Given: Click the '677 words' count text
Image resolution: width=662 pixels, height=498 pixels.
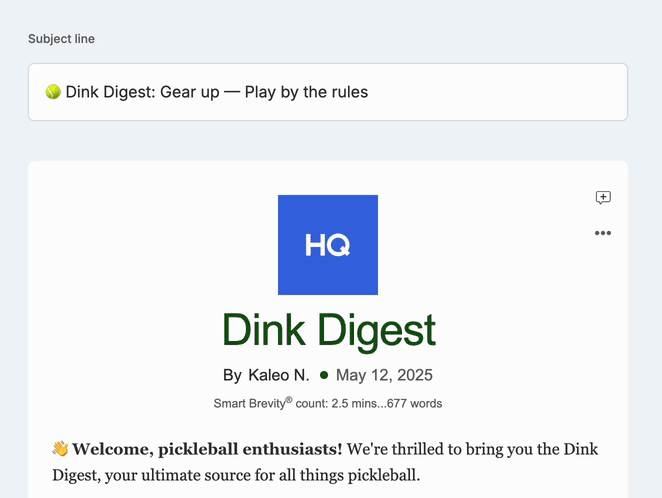Looking at the screenshot, I should coord(415,403).
